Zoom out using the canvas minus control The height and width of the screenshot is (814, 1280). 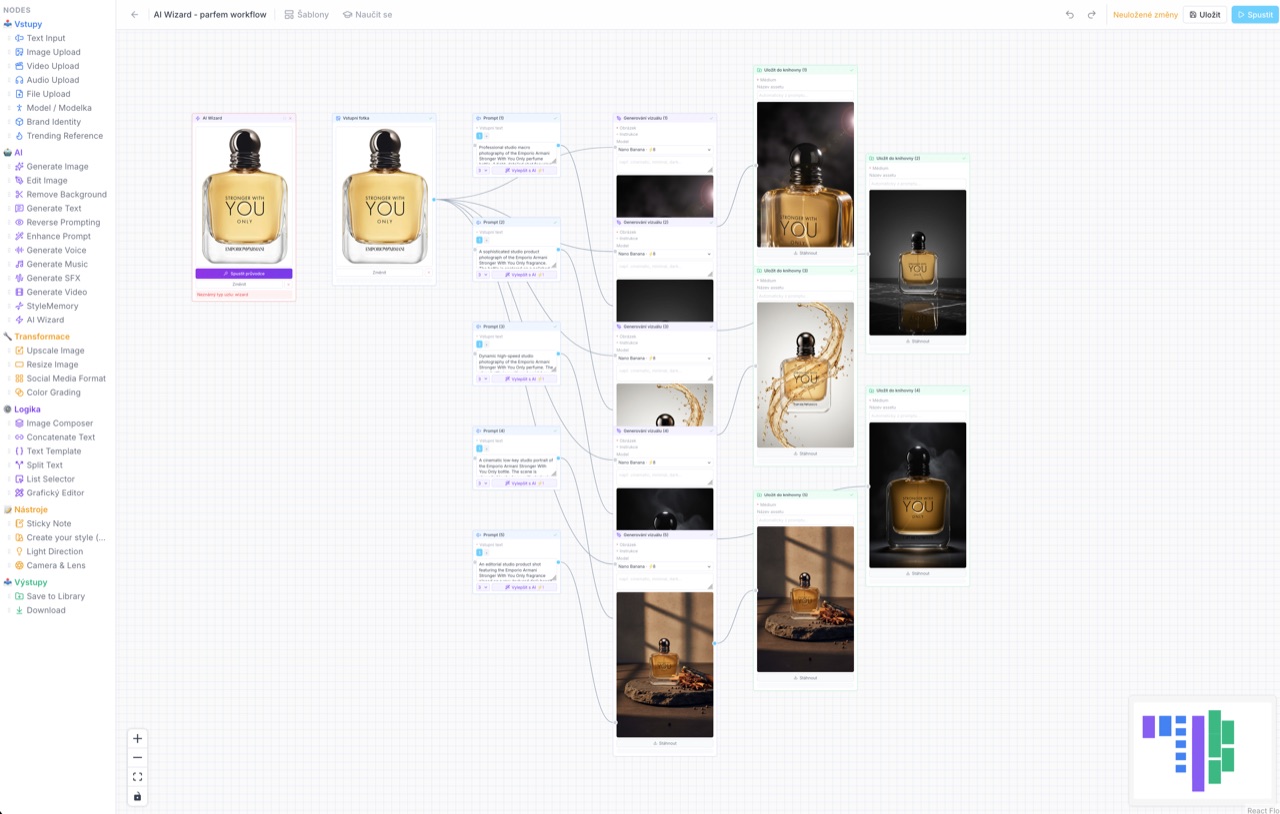(x=138, y=758)
